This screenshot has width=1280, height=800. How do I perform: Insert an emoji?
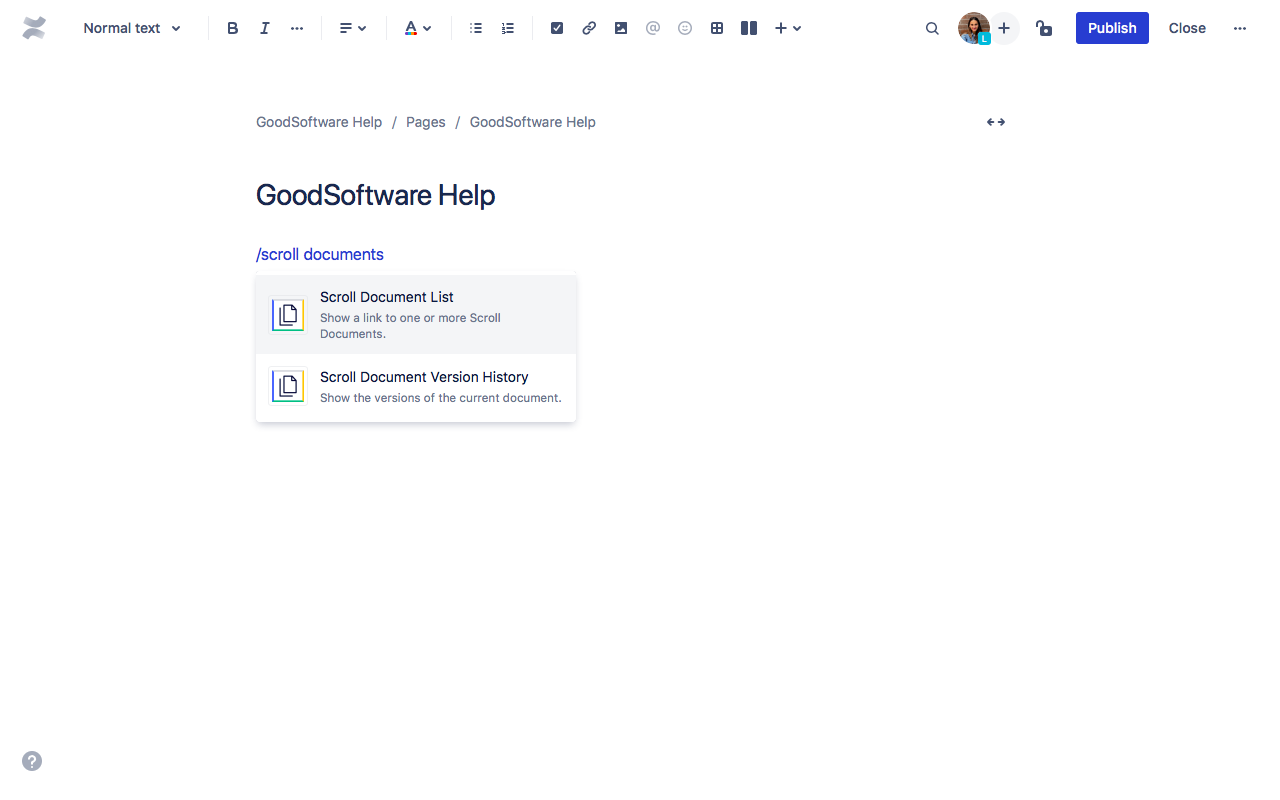tap(685, 28)
